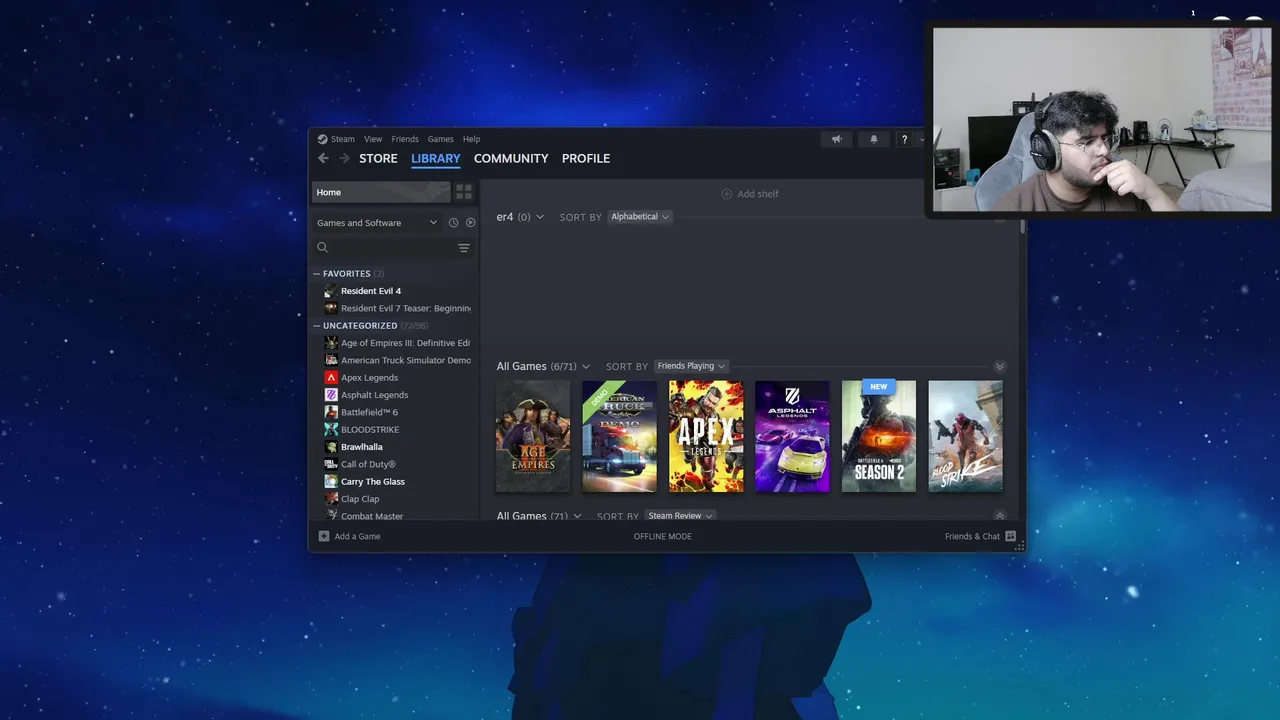Open the View menu
Screen dimensions: 1280x720
pos(373,139)
